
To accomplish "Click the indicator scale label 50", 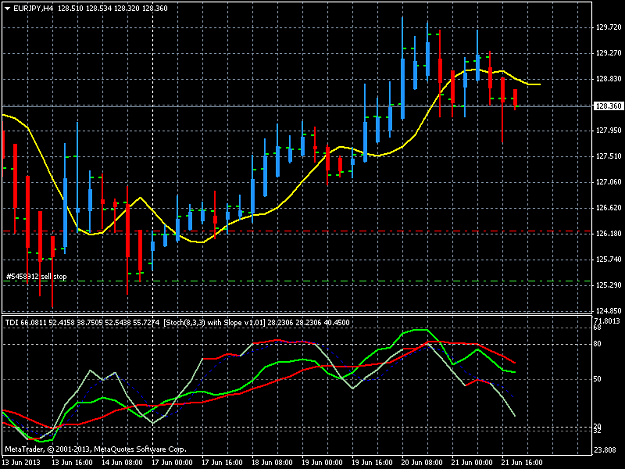I will pos(597,379).
